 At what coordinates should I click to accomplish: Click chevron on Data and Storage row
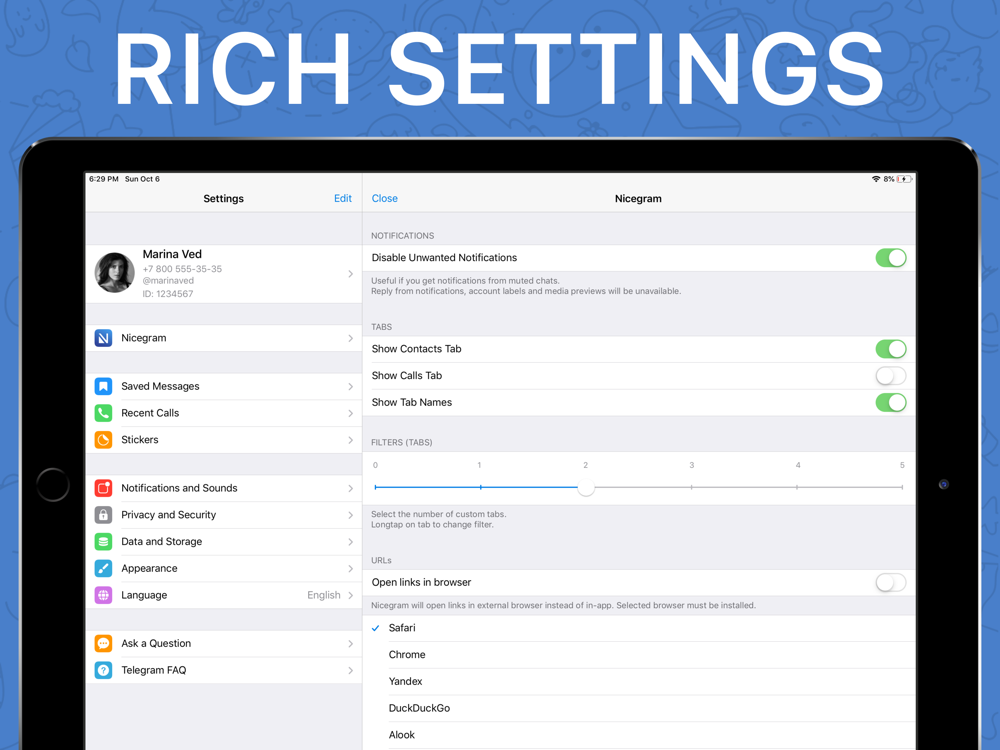(x=351, y=543)
